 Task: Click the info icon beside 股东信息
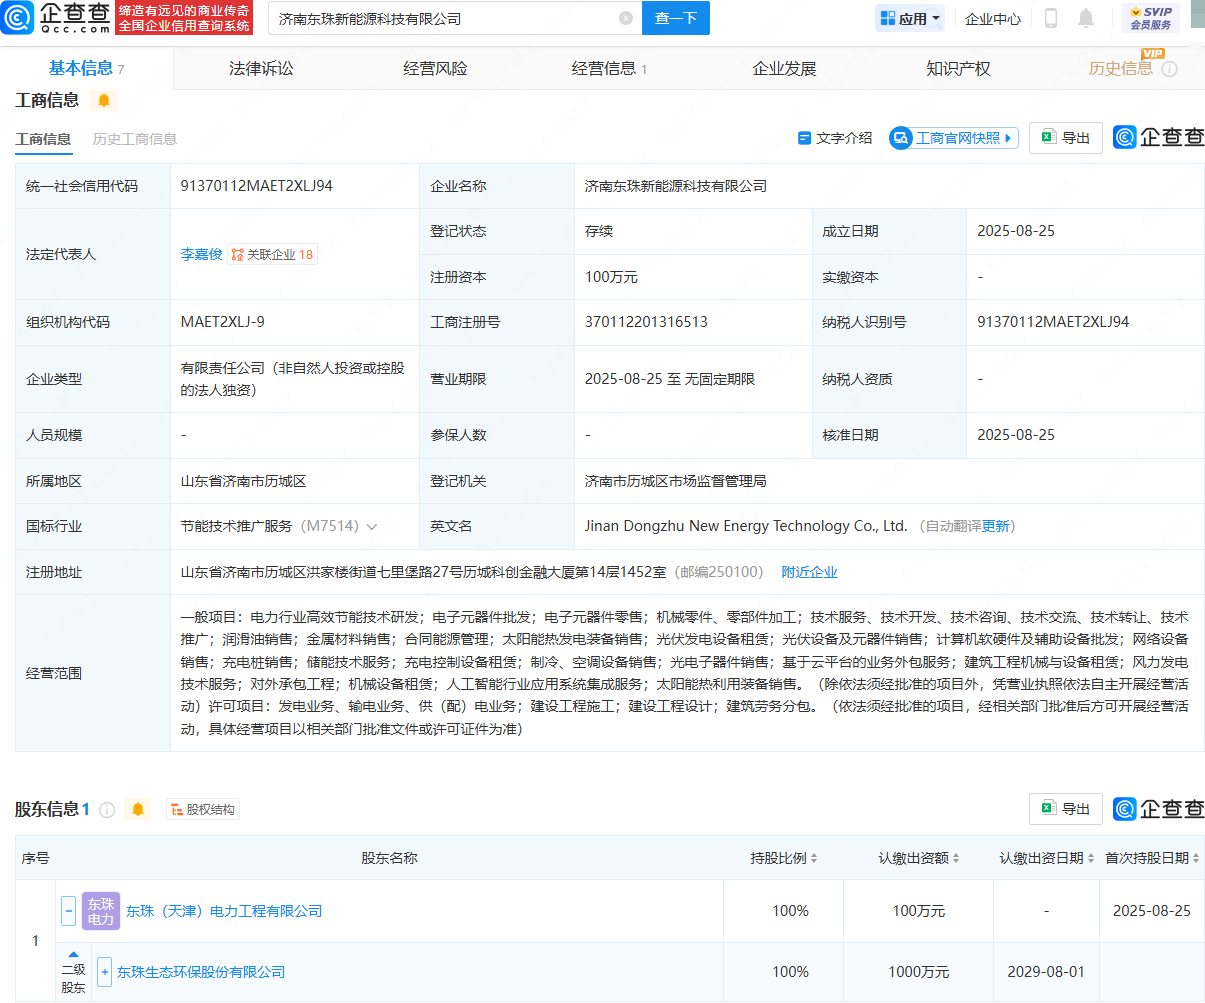tap(107, 809)
